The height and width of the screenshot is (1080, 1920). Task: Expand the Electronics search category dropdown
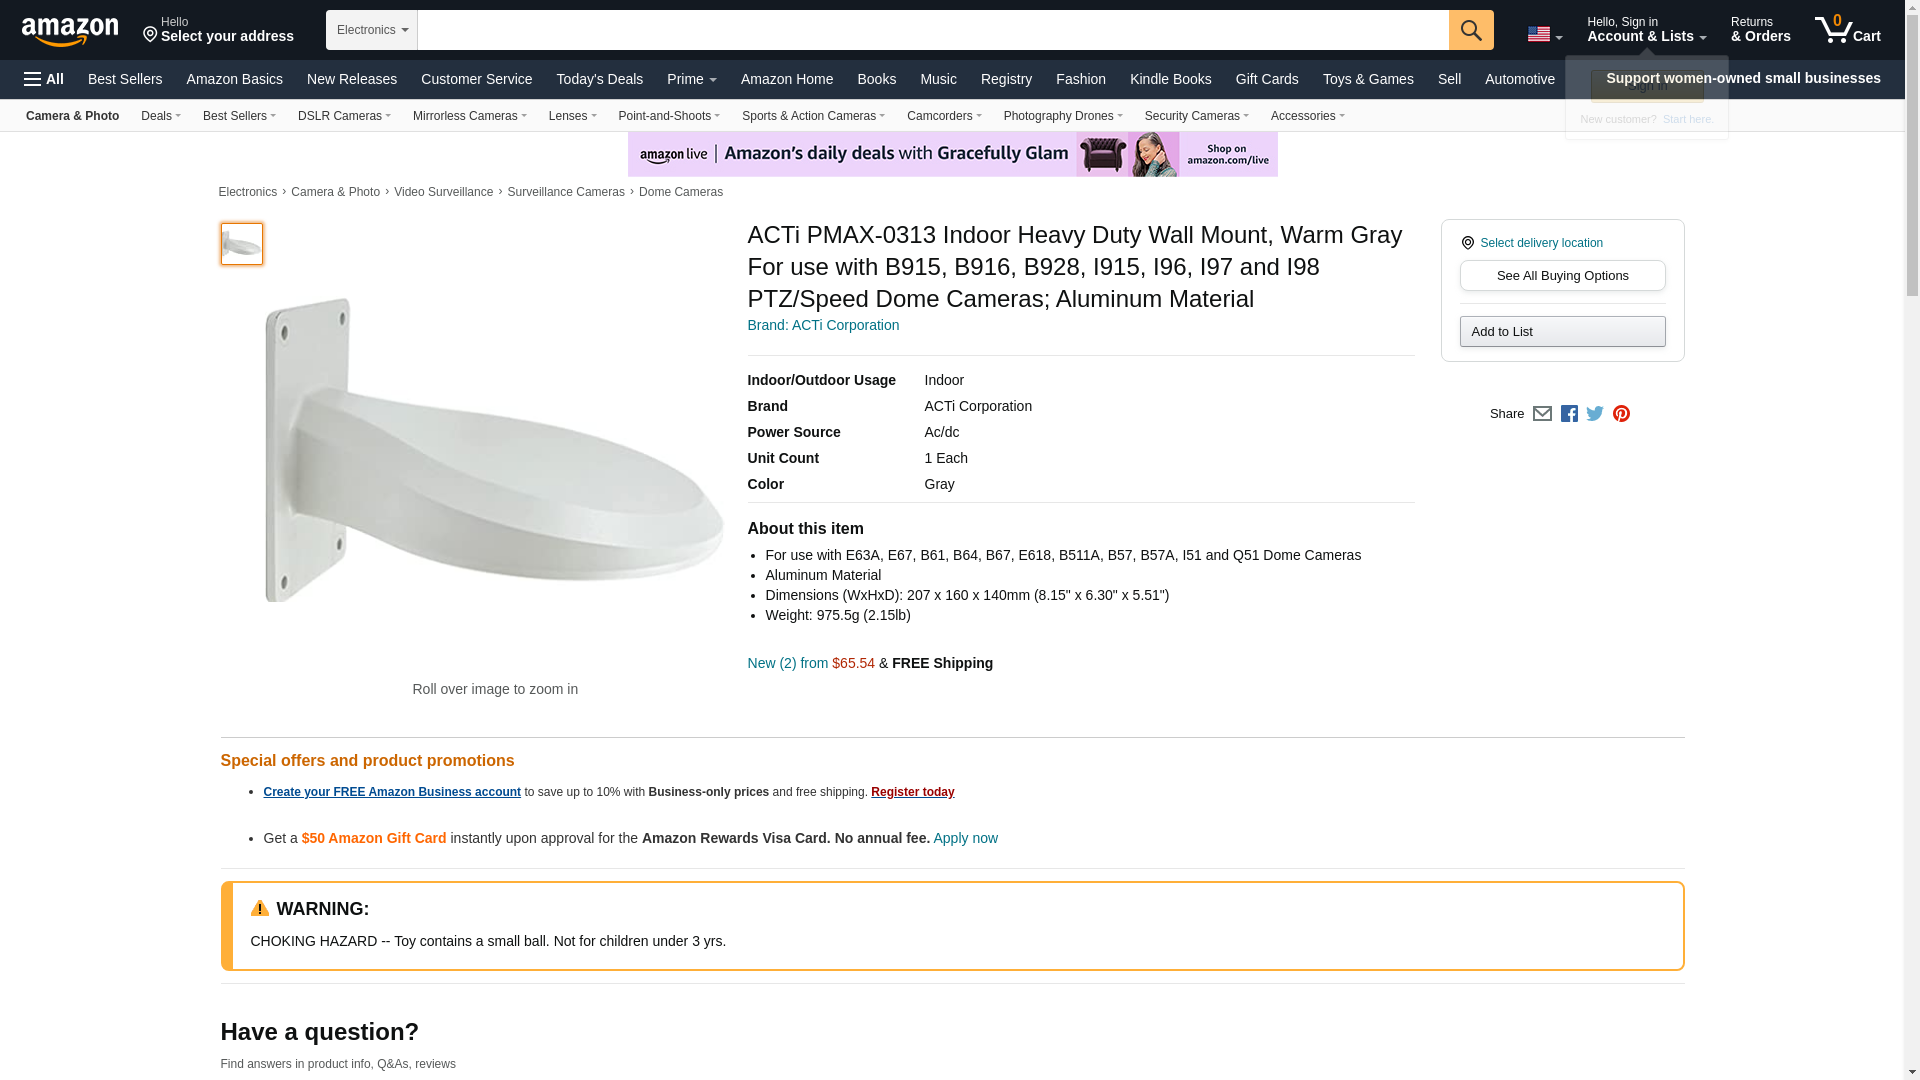pyautogui.click(x=372, y=30)
